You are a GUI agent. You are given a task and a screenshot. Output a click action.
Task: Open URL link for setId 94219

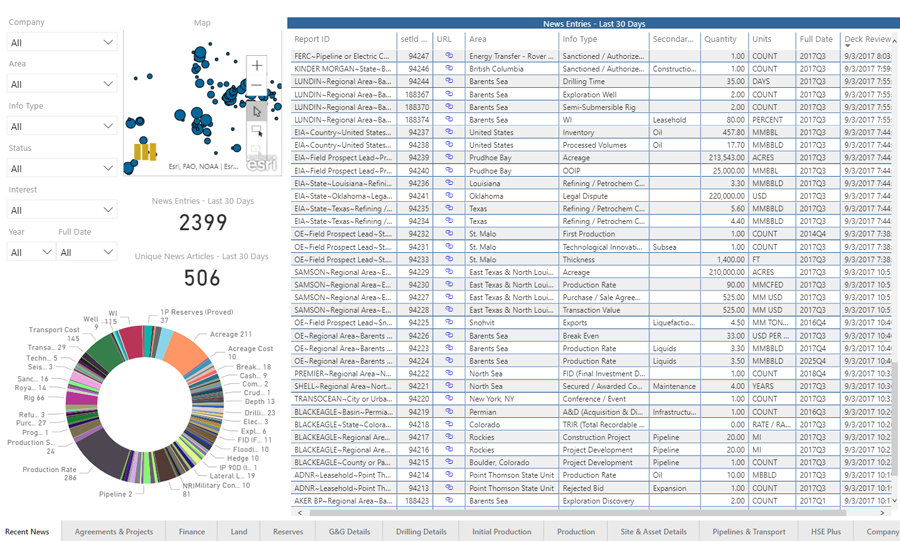pos(449,411)
